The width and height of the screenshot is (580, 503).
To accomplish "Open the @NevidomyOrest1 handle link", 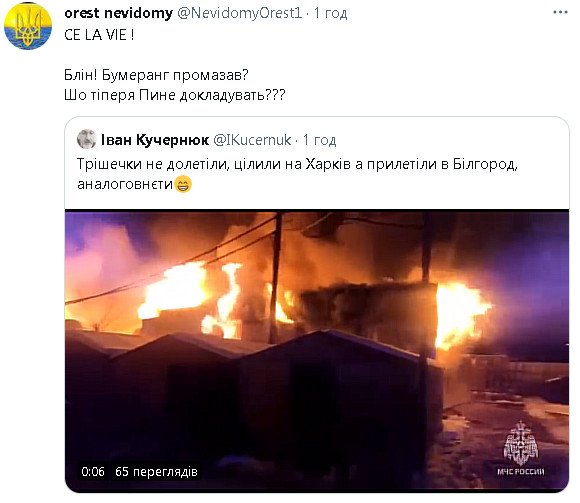I will point(240,13).
